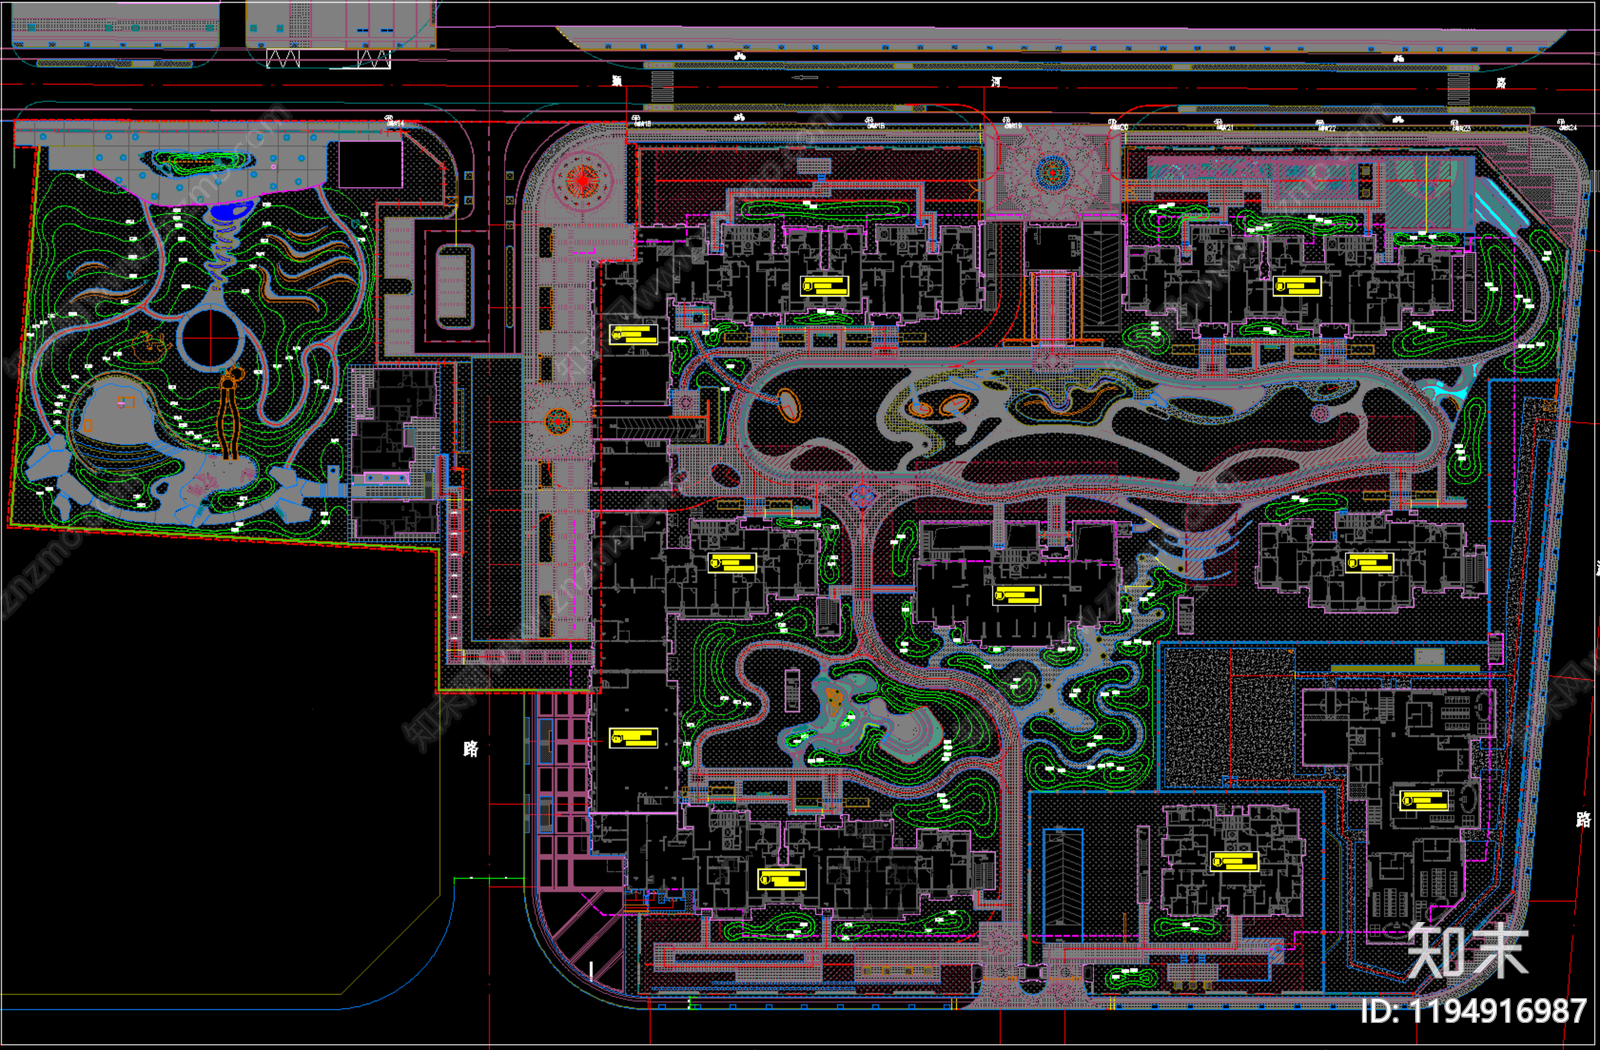The height and width of the screenshot is (1050, 1600).
Task: Click yellow label on the bottom-right corner building
Action: pos(1423,800)
